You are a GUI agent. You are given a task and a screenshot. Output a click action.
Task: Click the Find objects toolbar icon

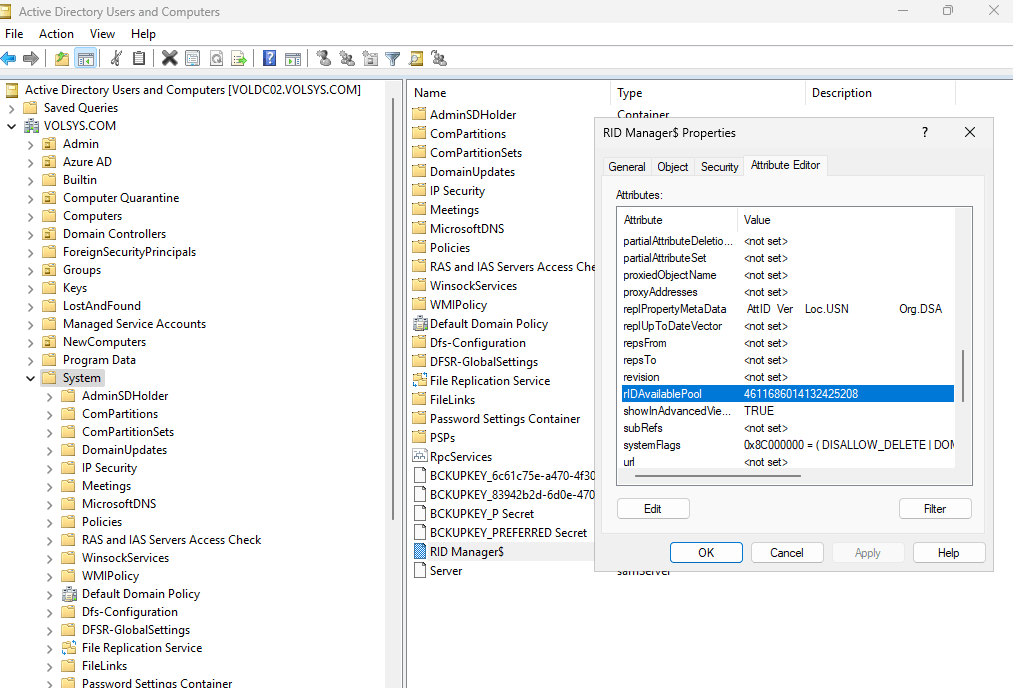click(x=416, y=59)
